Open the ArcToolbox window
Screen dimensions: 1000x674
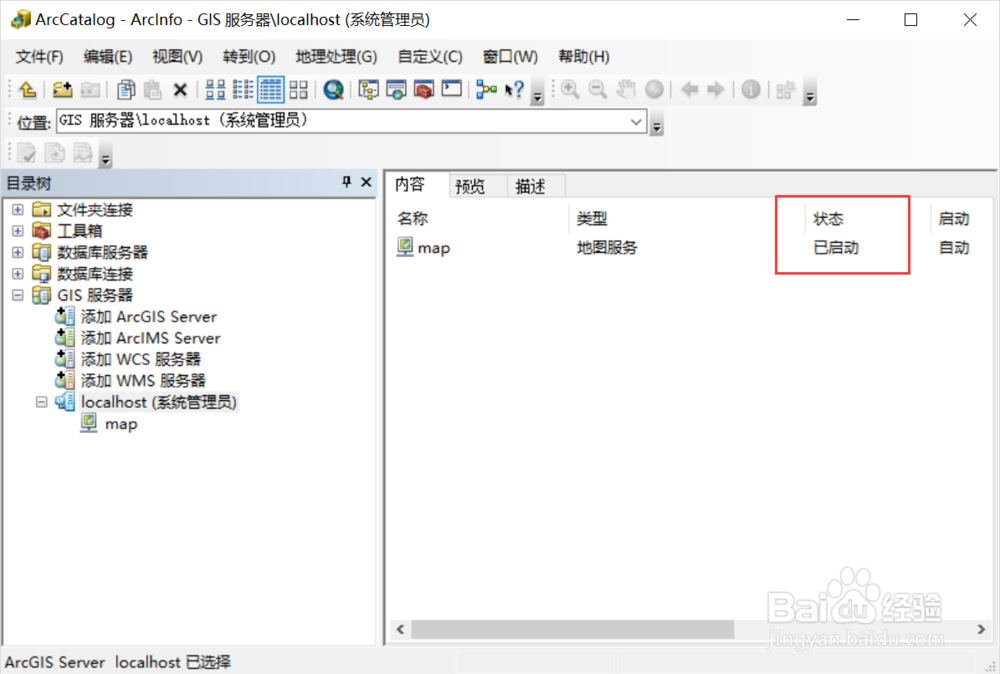(423, 90)
